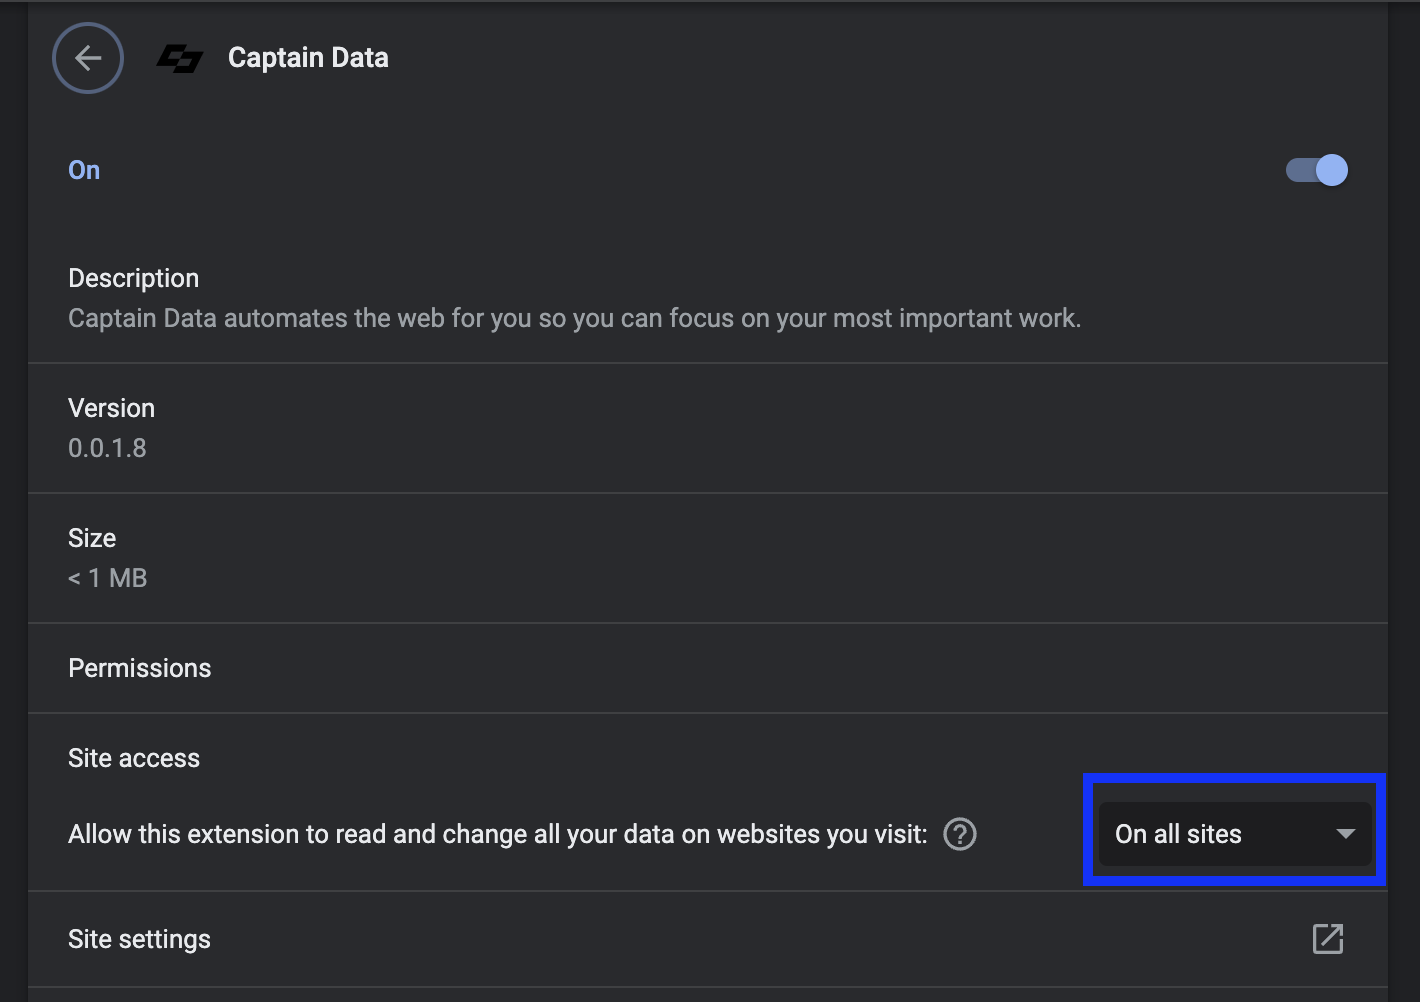Select the 'Captain Data automates the web' description
This screenshot has width=1420, height=1002.
click(x=574, y=318)
